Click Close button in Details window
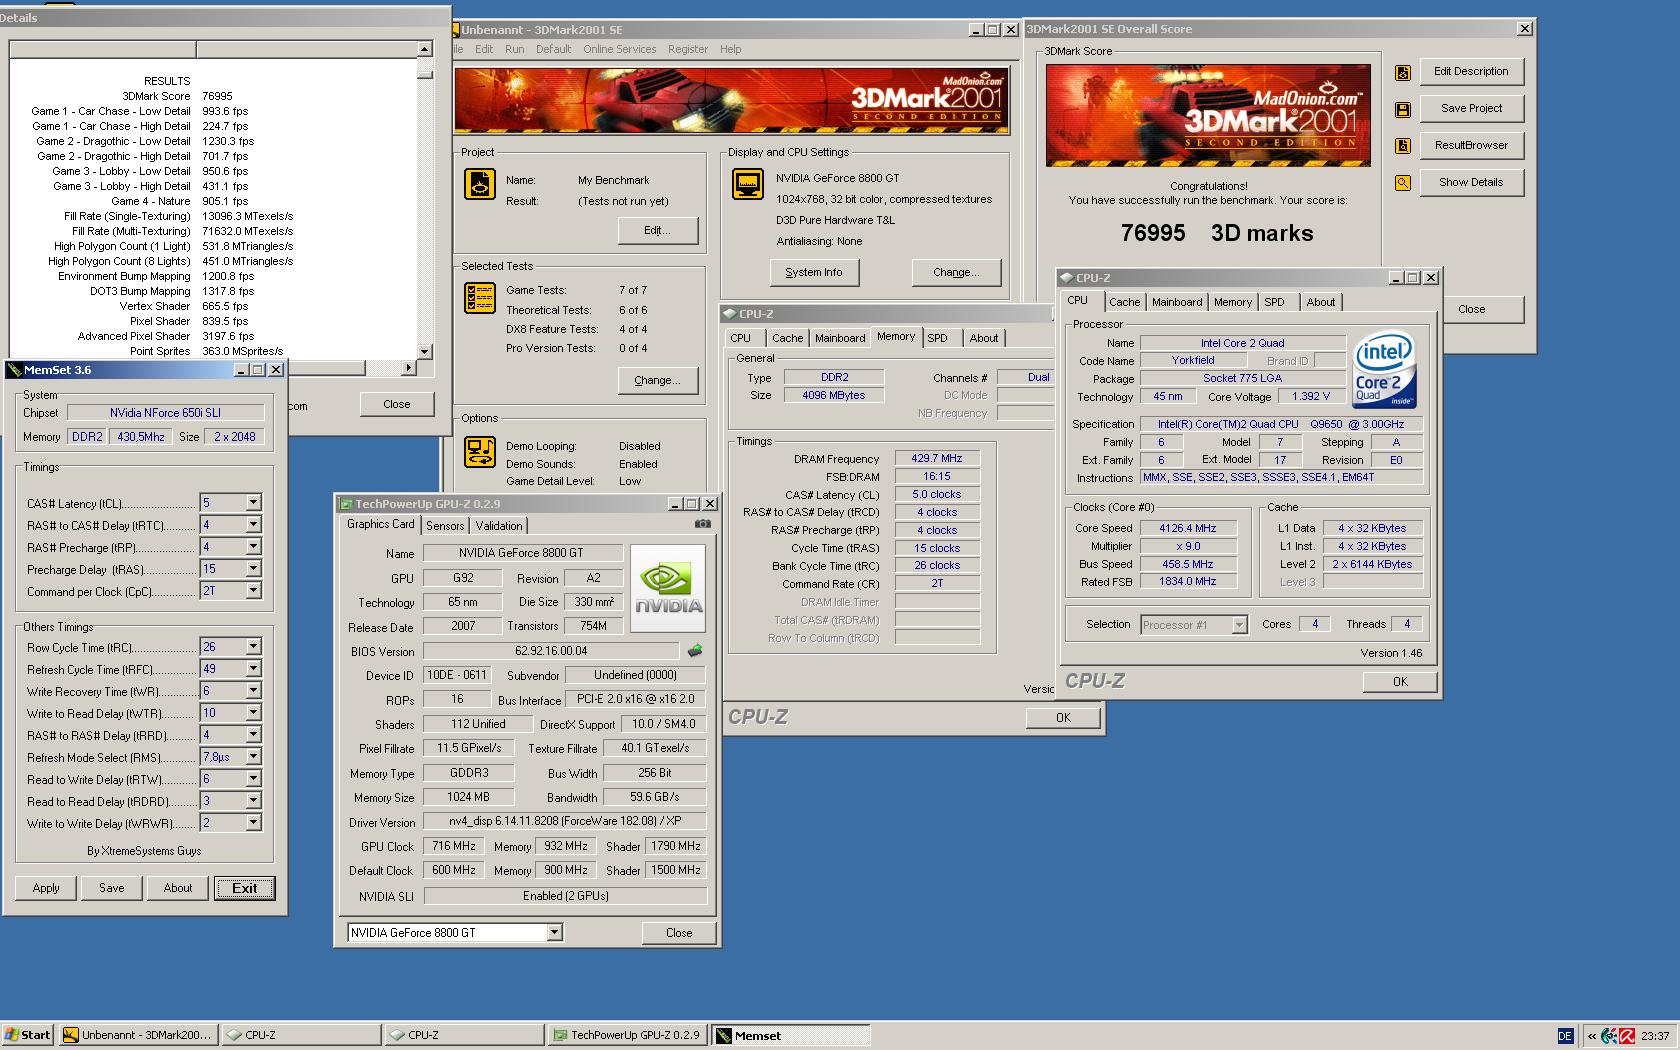Image resolution: width=1680 pixels, height=1050 pixels. 397,405
